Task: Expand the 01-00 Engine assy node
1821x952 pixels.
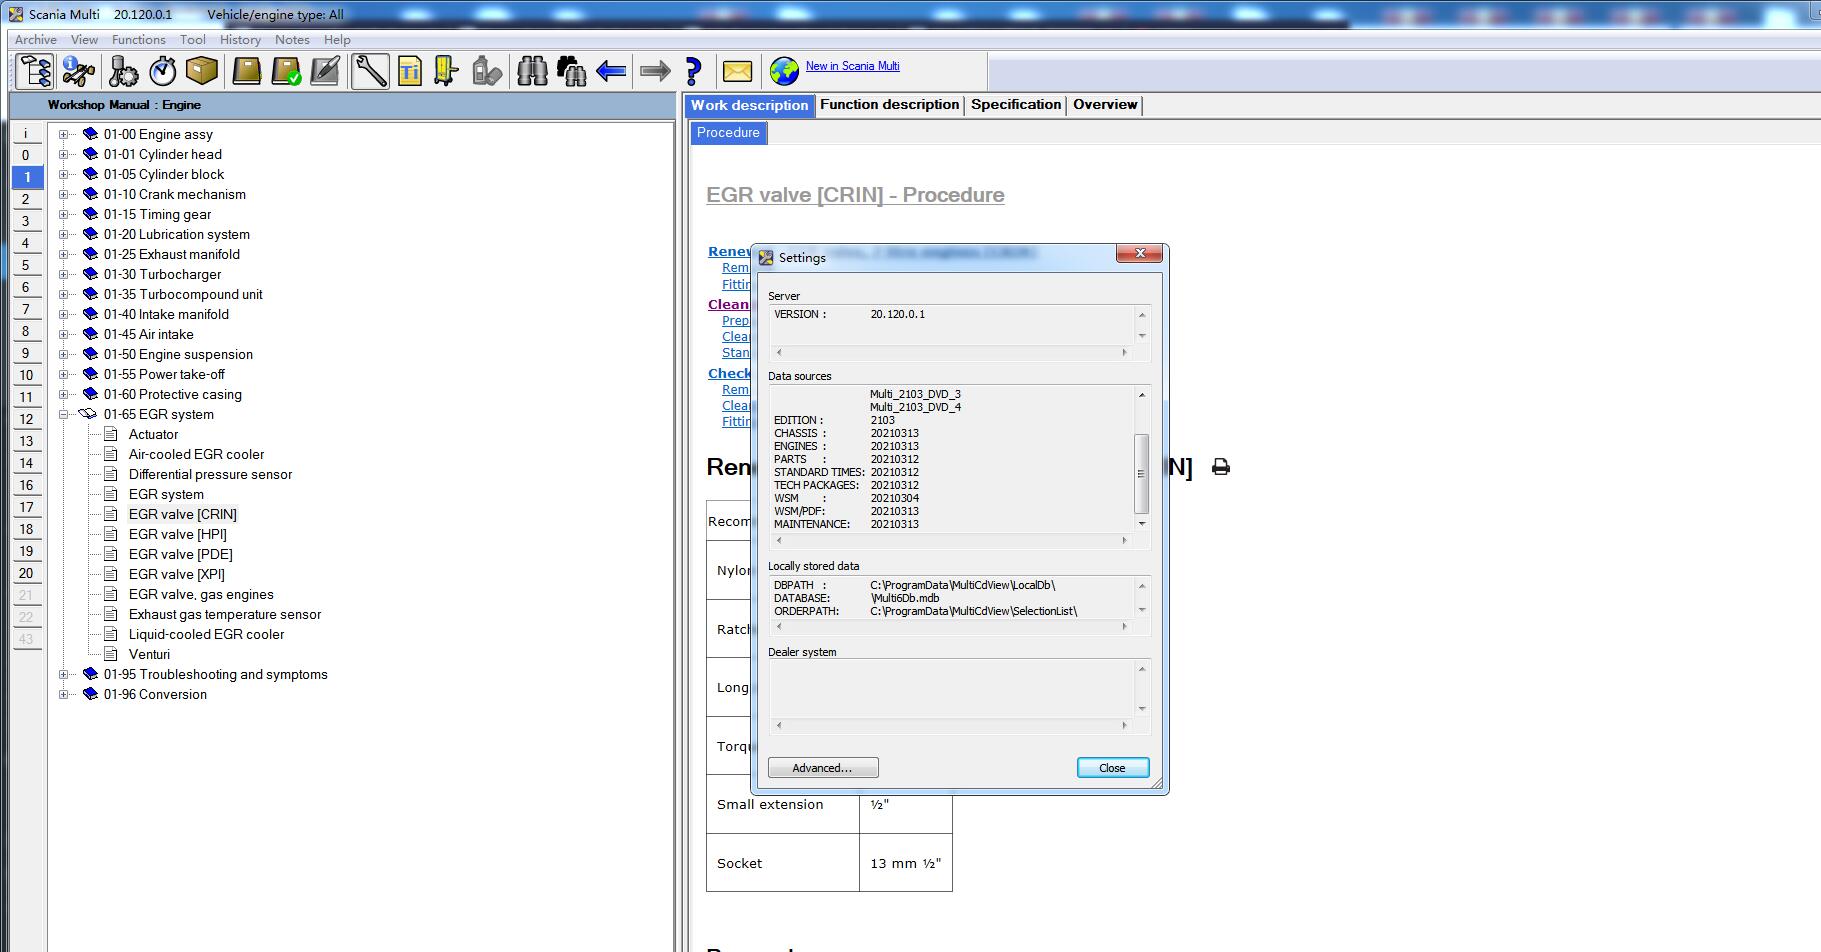Action: pos(64,134)
